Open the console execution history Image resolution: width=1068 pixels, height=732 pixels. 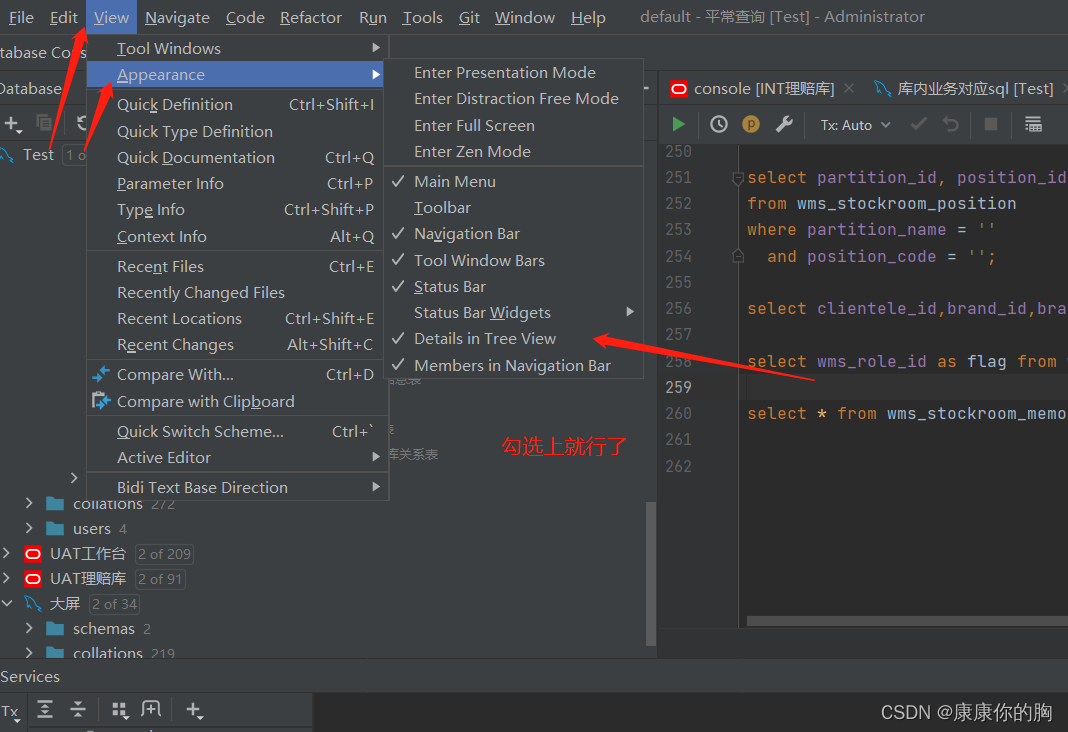click(x=718, y=124)
